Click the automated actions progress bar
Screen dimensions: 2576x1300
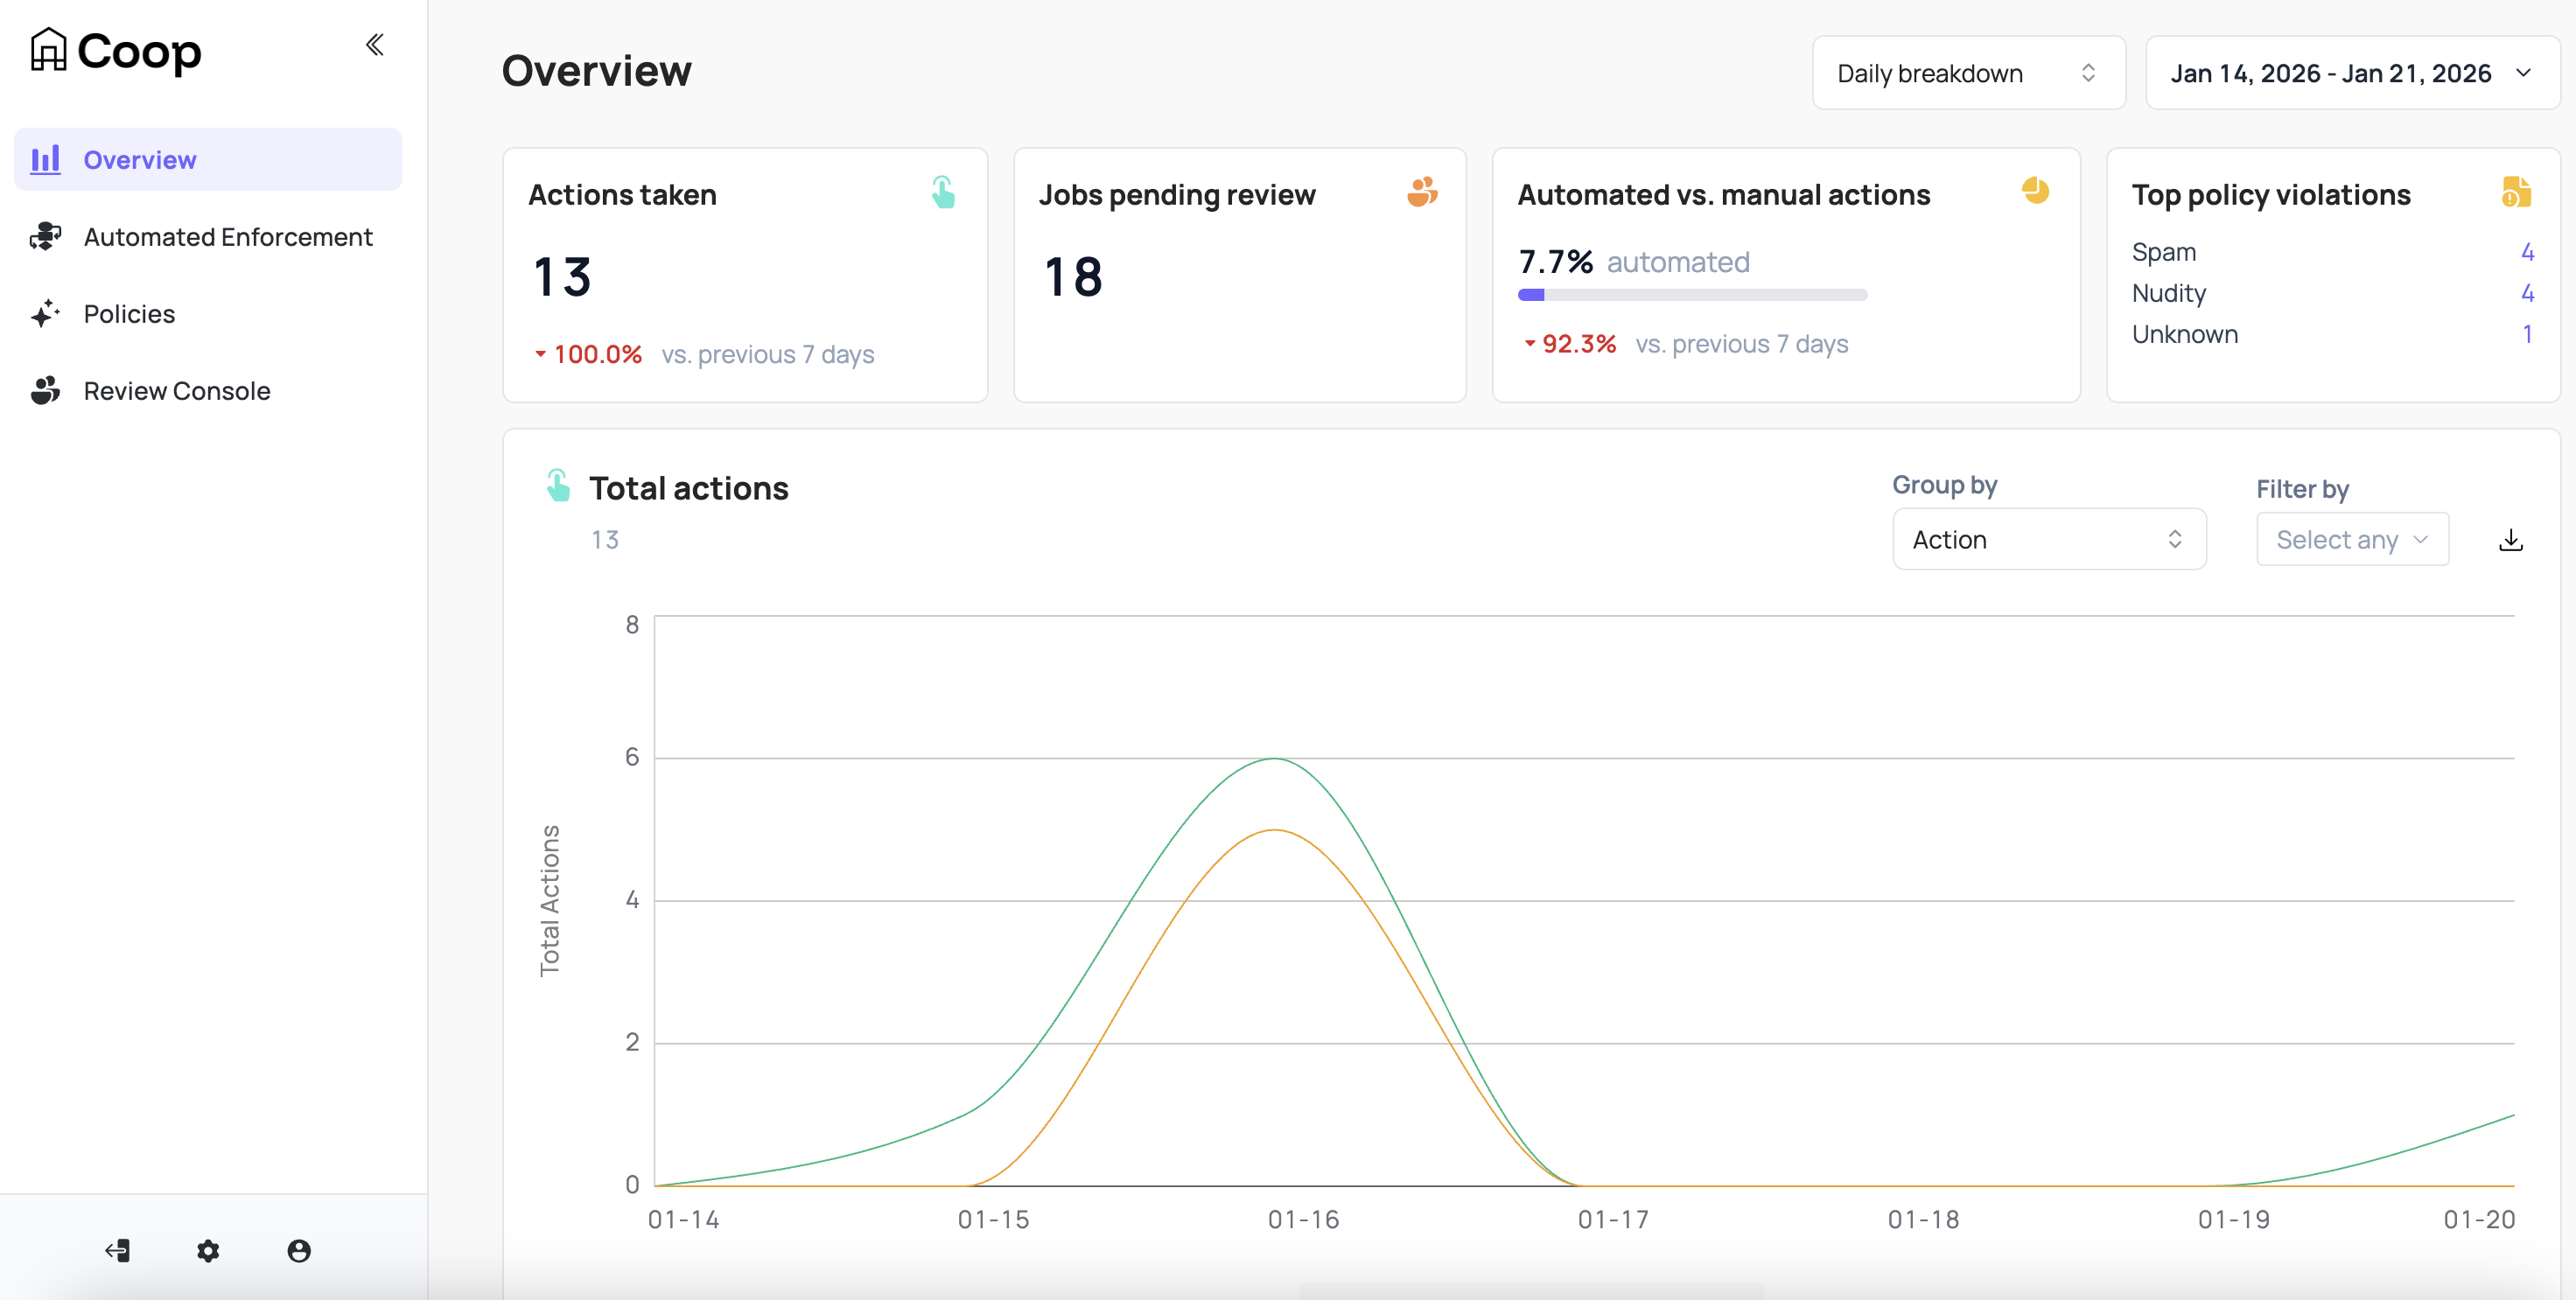pos(1692,294)
